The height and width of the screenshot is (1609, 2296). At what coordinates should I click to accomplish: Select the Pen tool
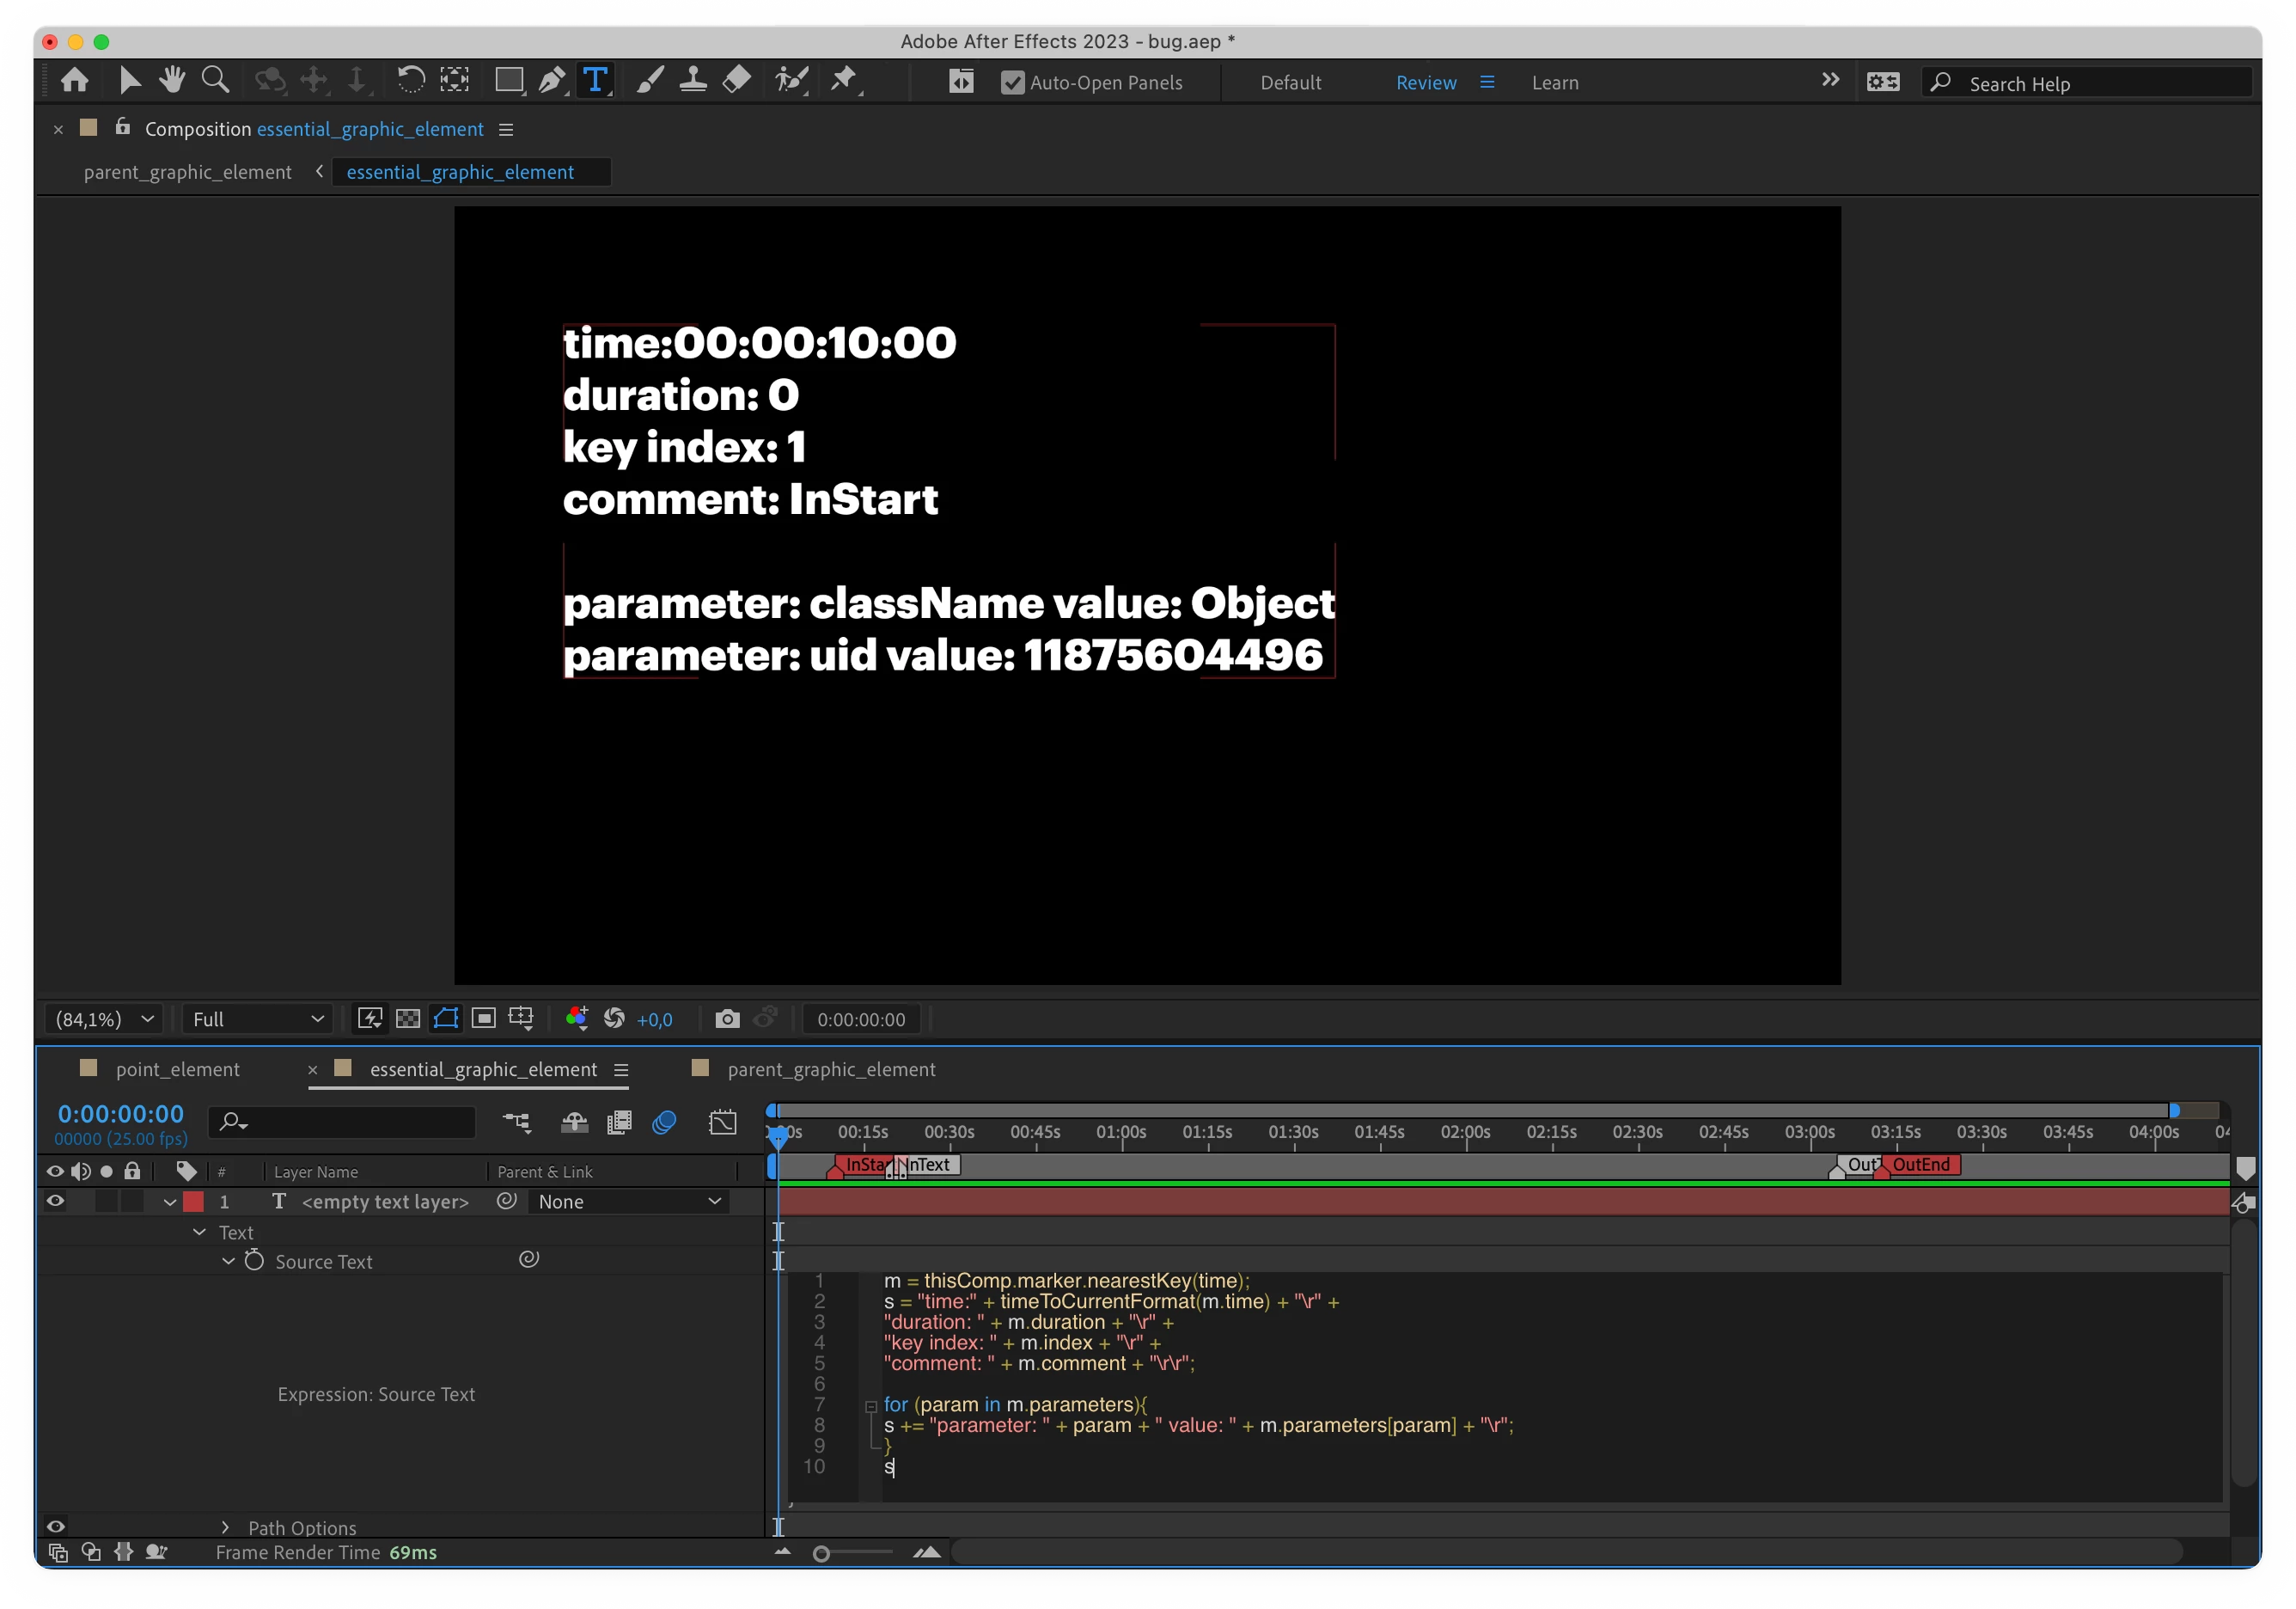pos(551,81)
